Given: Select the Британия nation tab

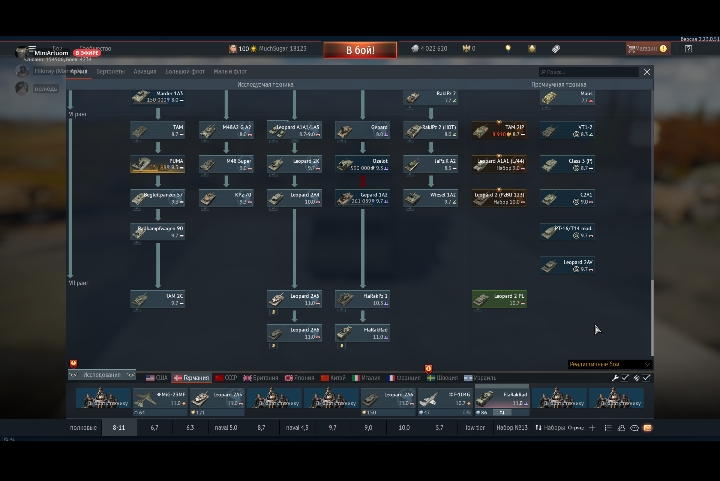Looking at the screenshot, I should coord(260,378).
